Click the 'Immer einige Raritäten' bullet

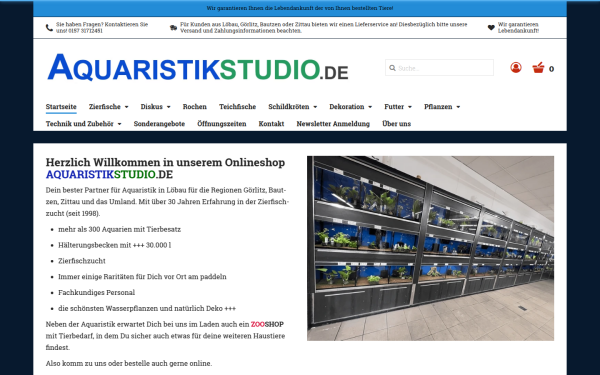click(x=142, y=277)
